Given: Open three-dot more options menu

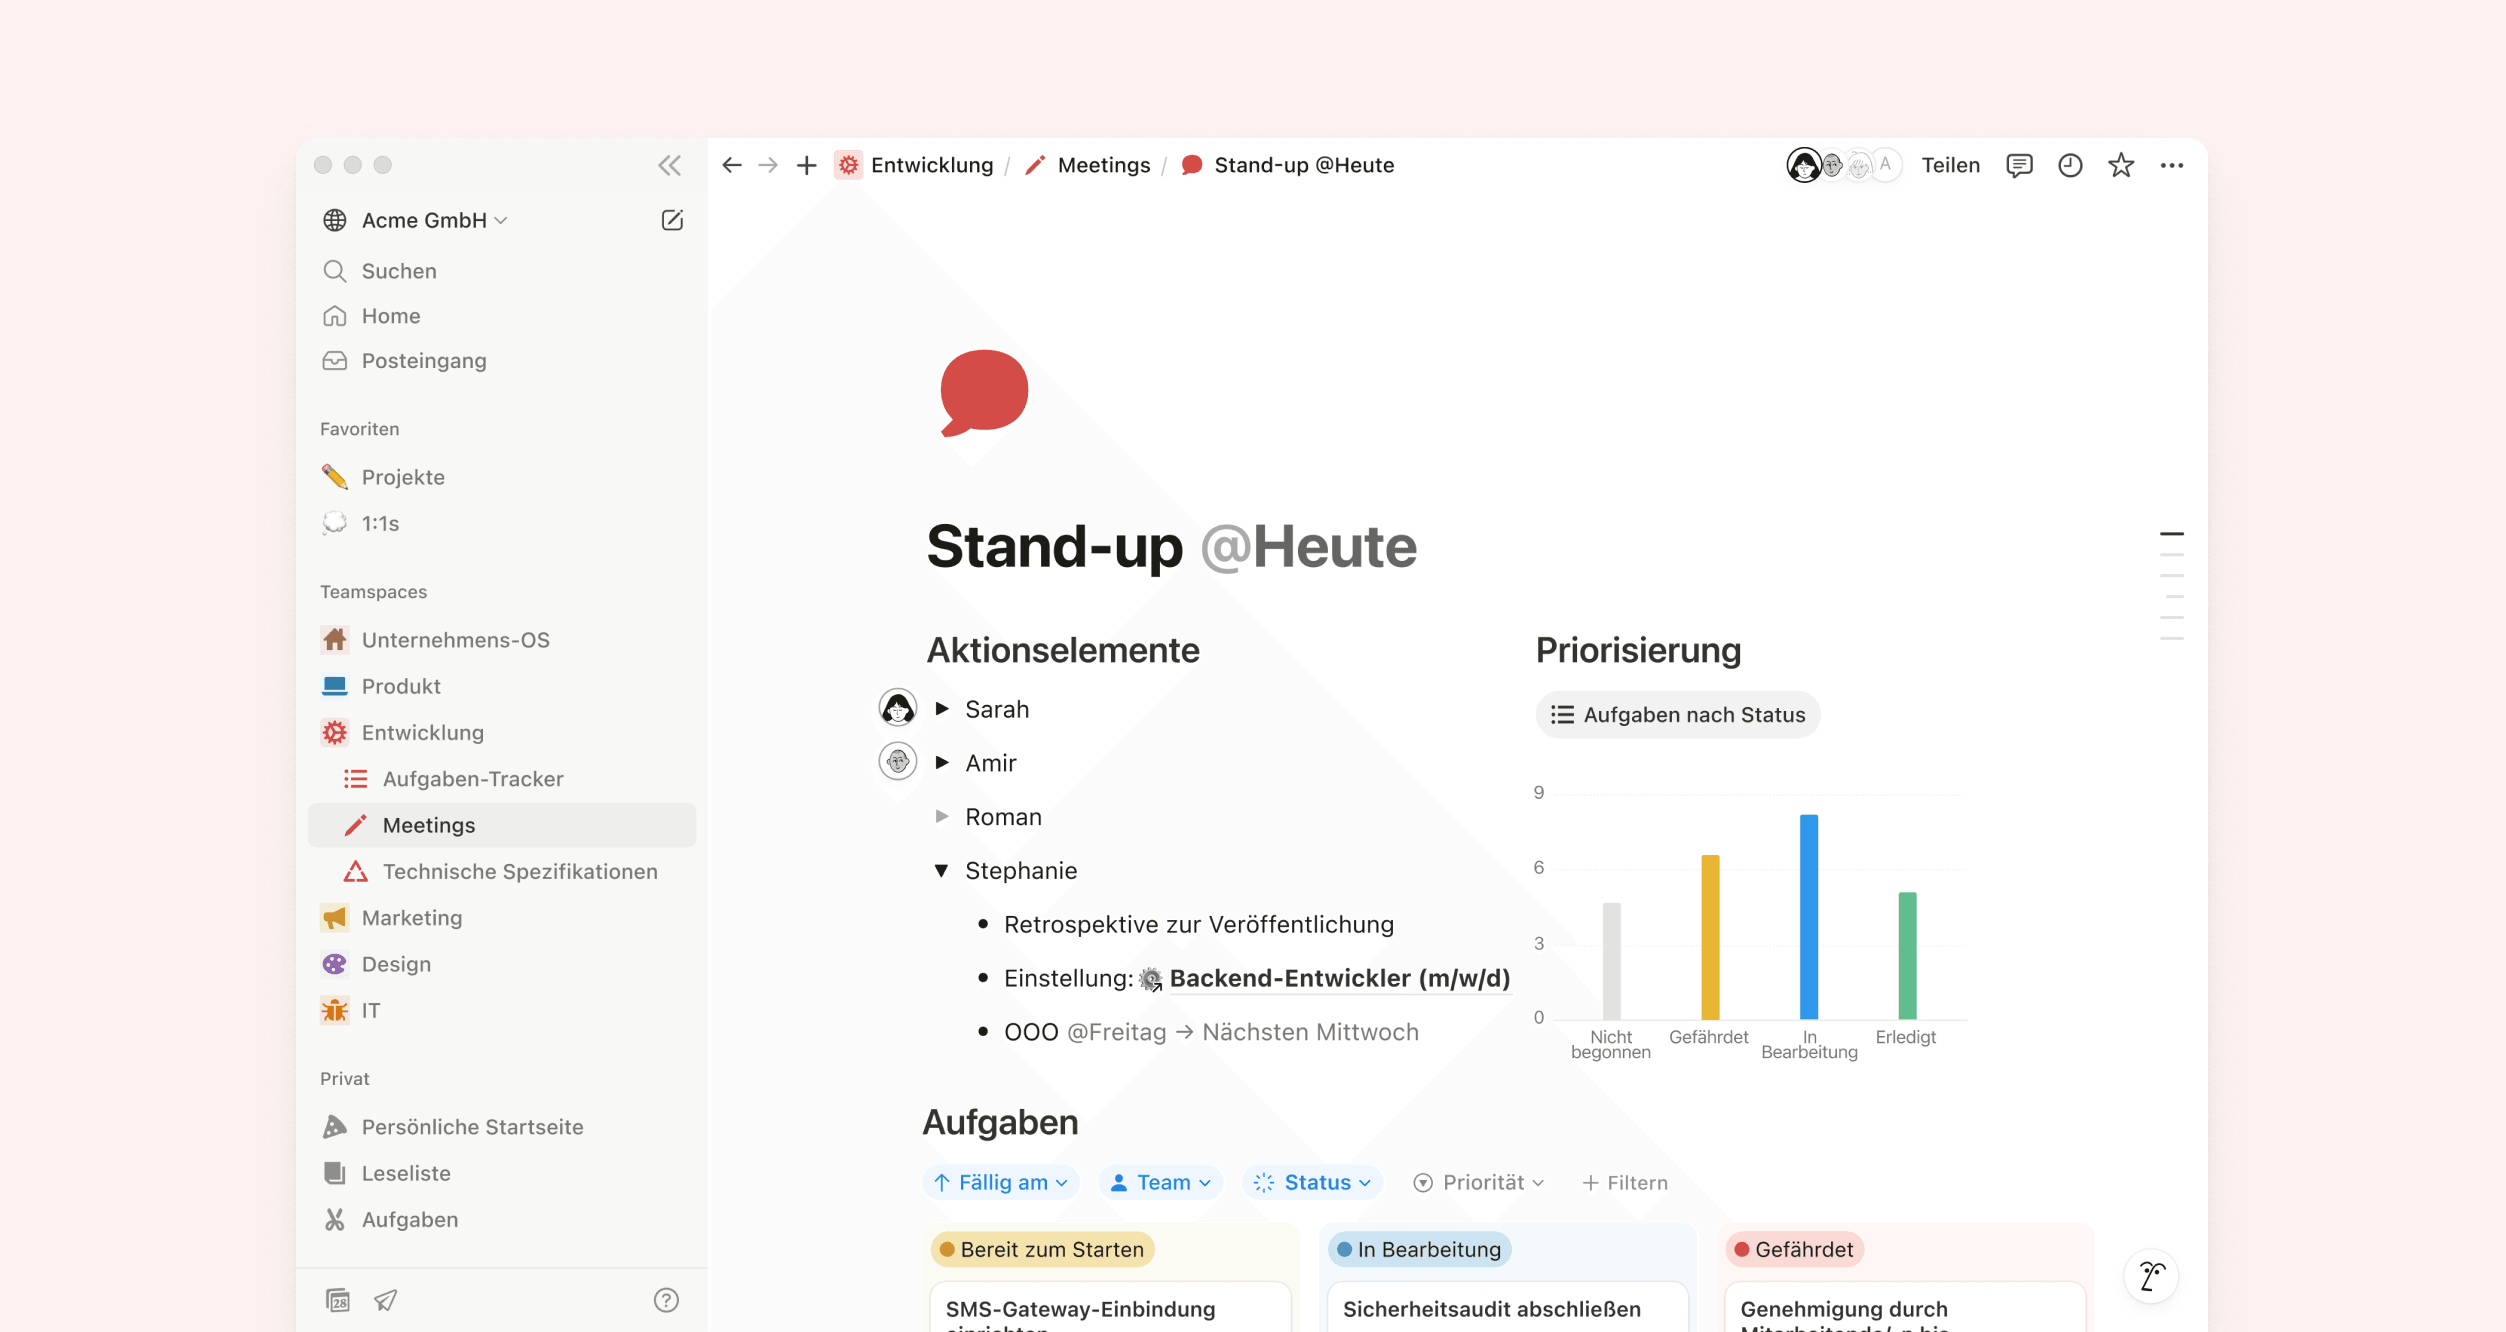Looking at the screenshot, I should pyautogui.click(x=2172, y=165).
